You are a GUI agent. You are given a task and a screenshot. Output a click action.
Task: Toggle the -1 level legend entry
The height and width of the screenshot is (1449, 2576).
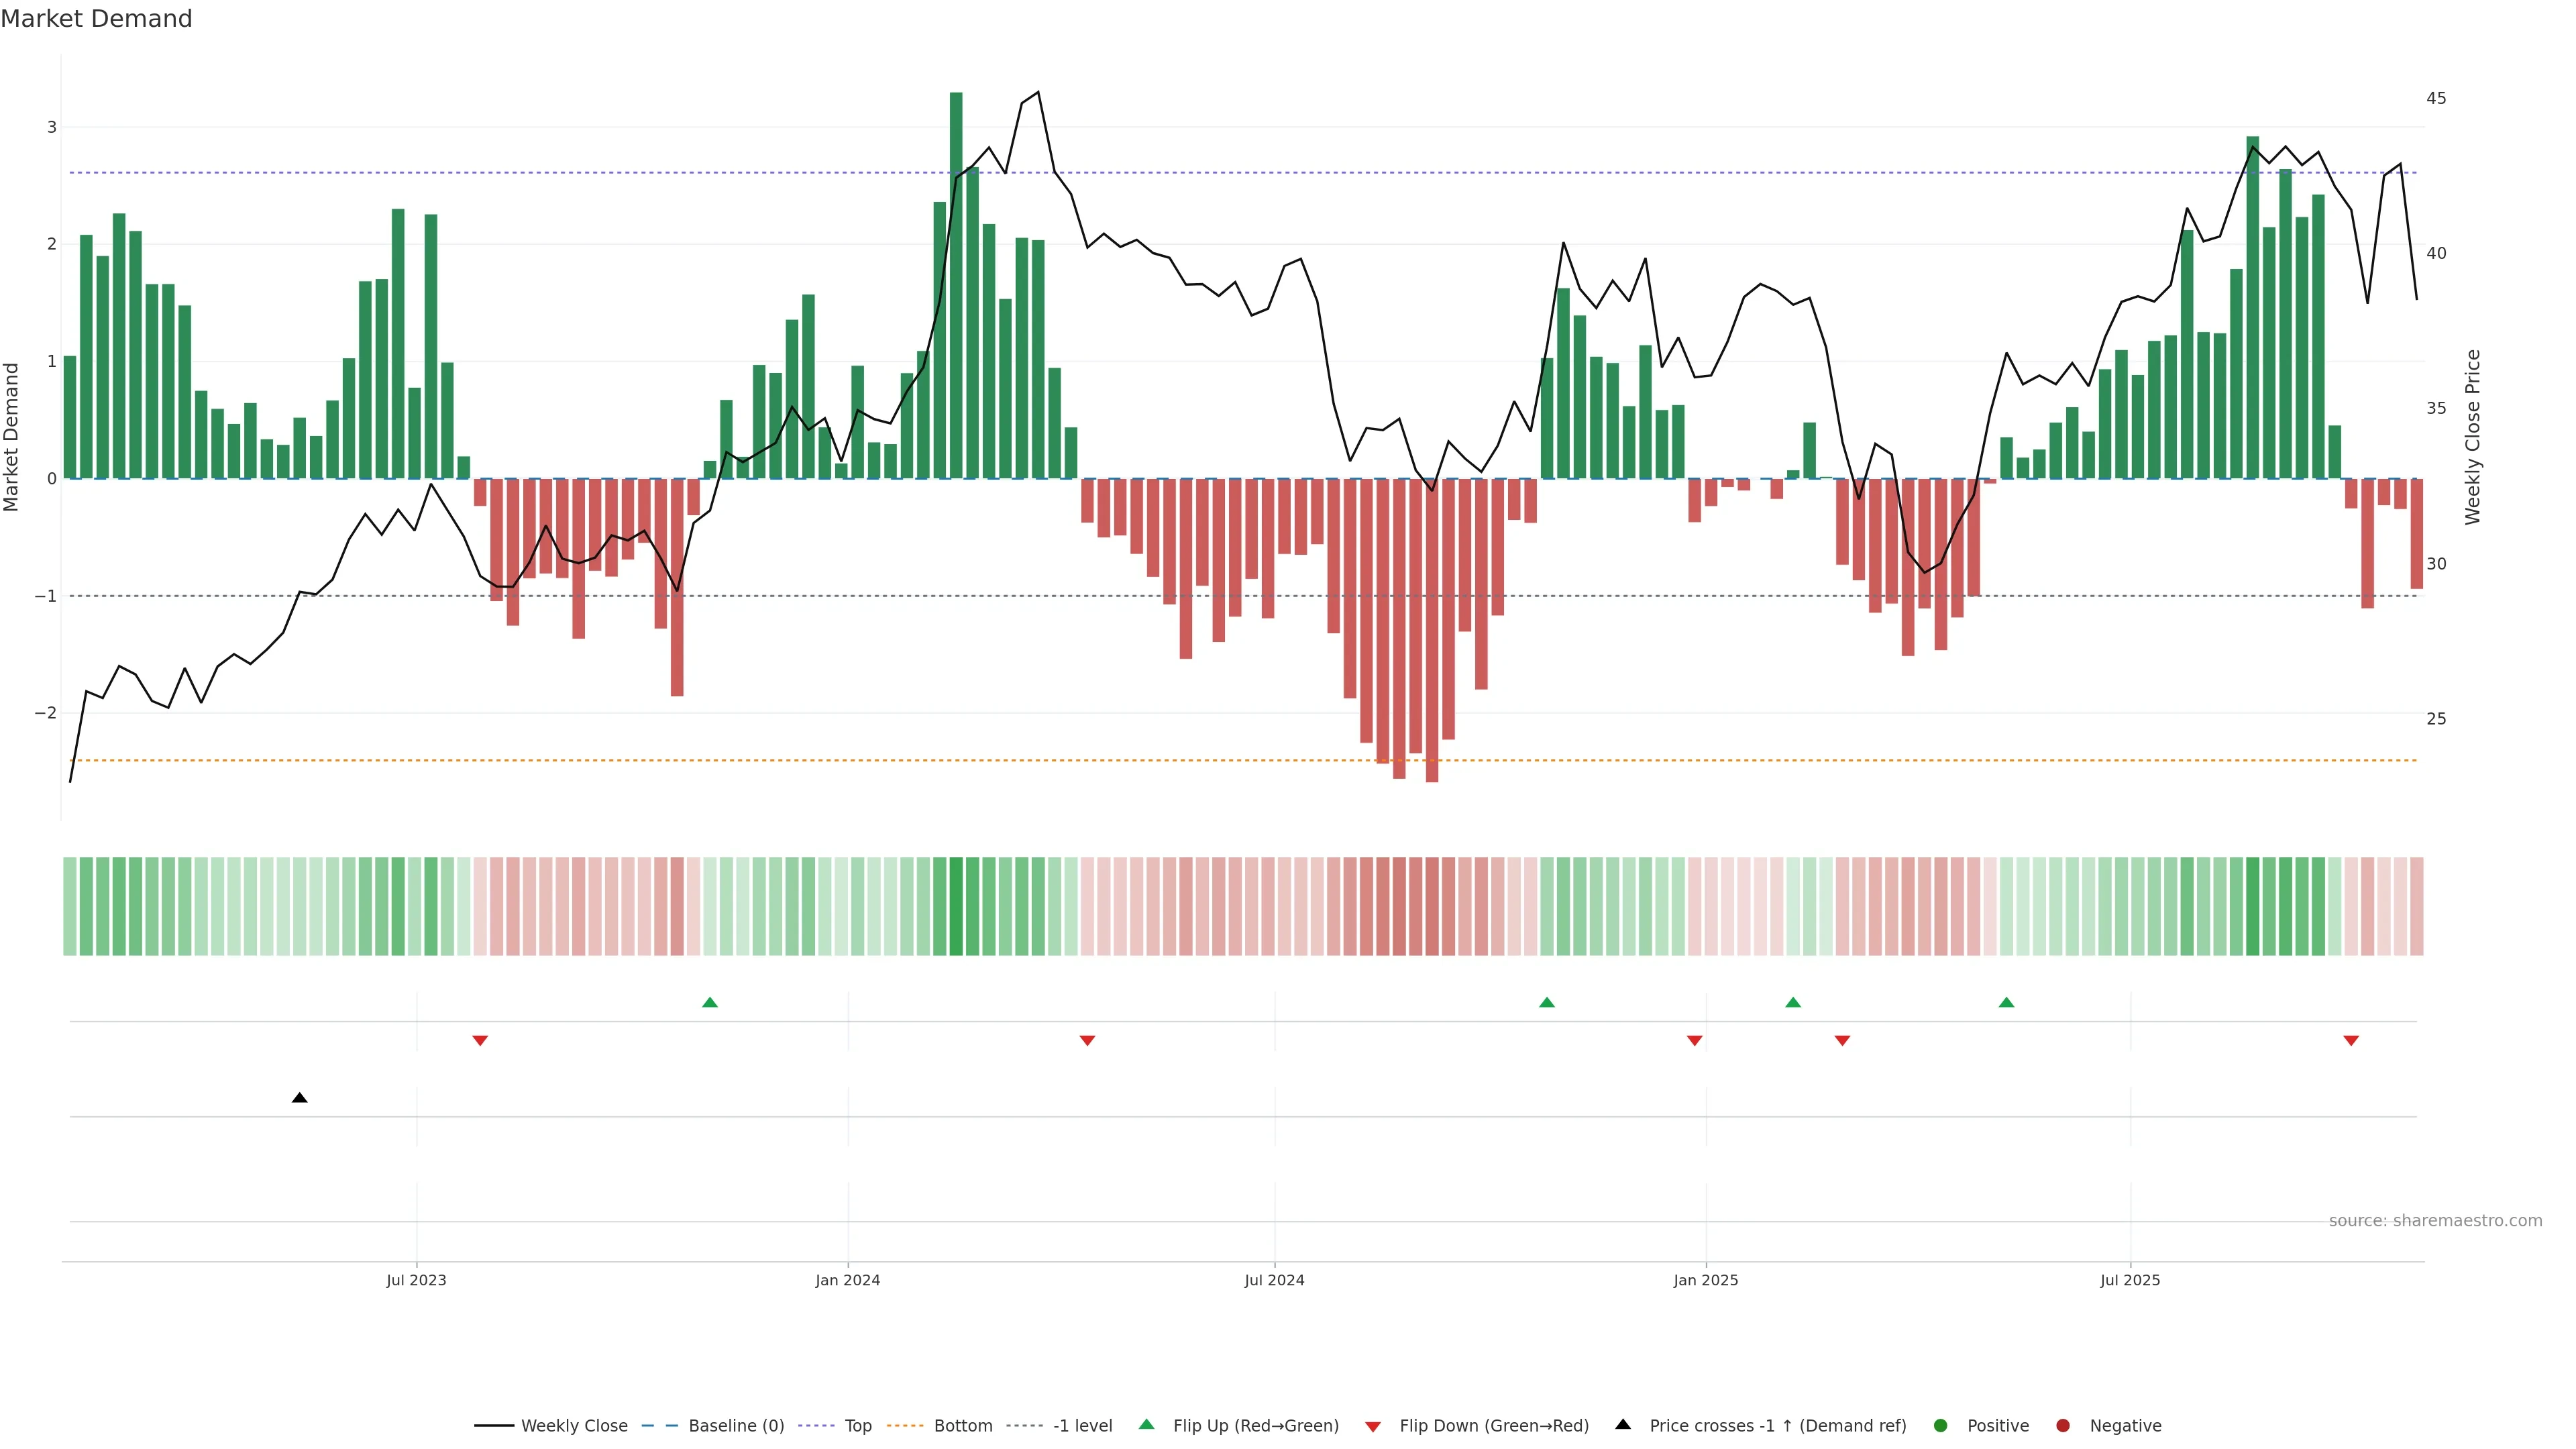pyautogui.click(x=1082, y=1425)
